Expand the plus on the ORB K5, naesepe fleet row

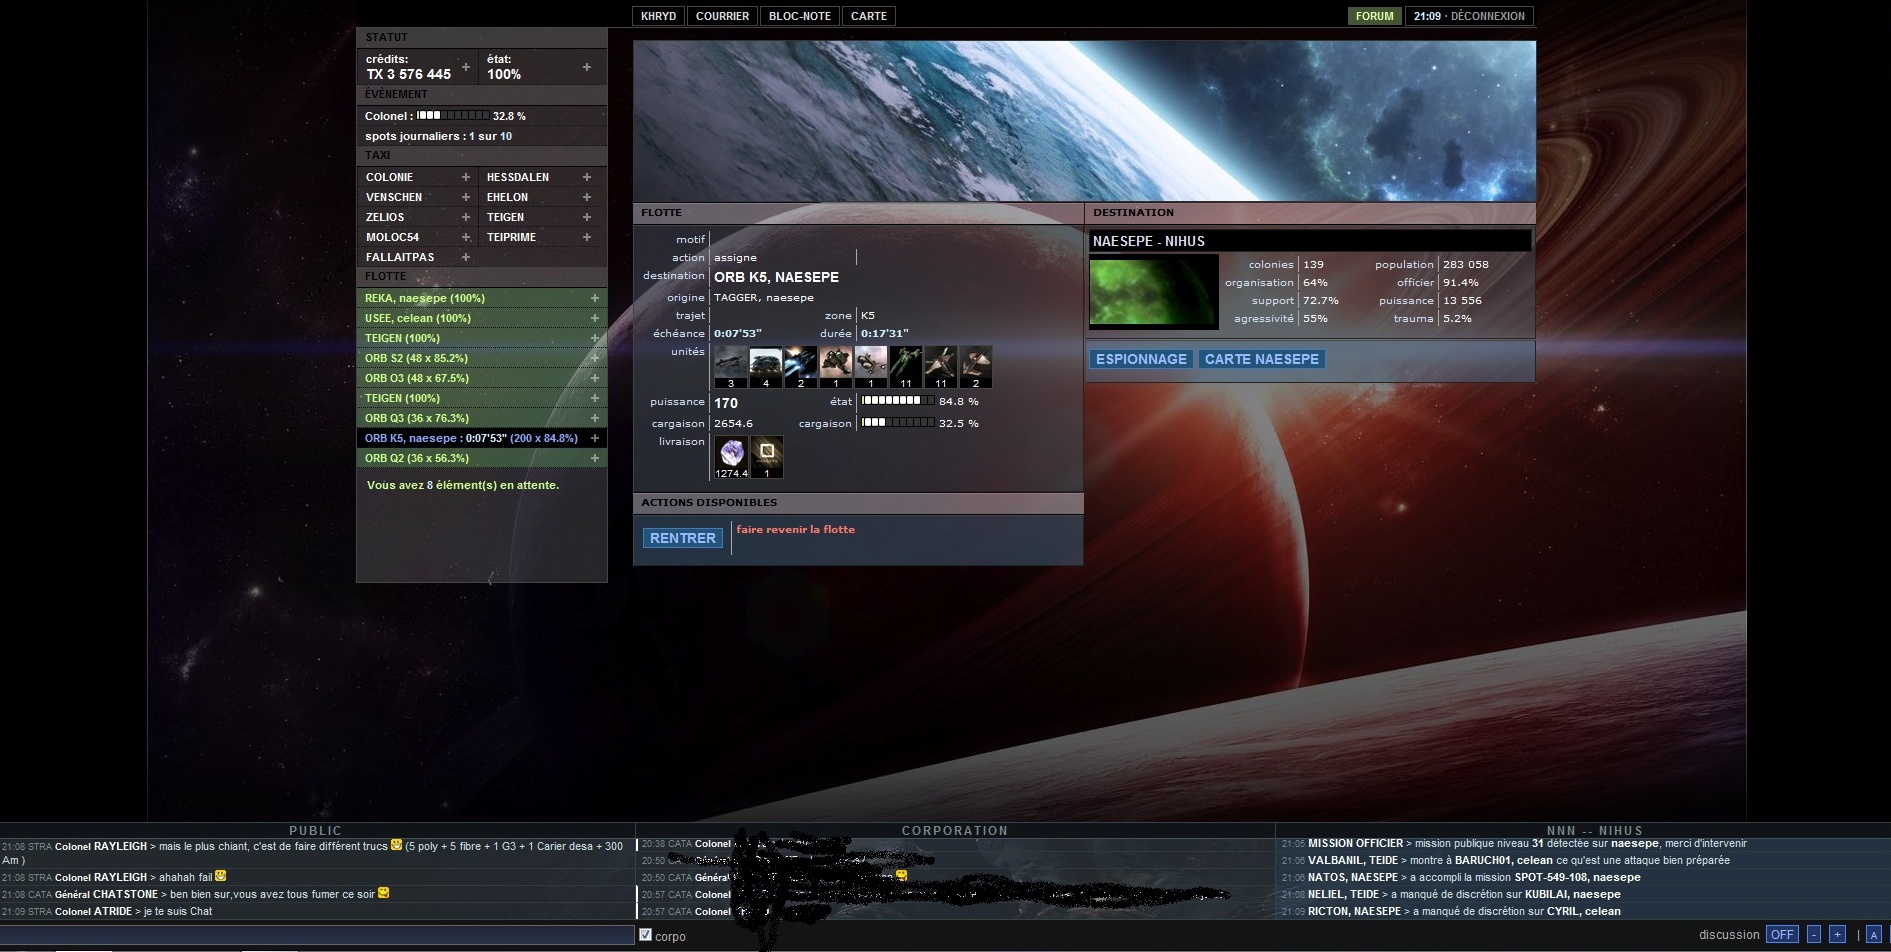[595, 438]
